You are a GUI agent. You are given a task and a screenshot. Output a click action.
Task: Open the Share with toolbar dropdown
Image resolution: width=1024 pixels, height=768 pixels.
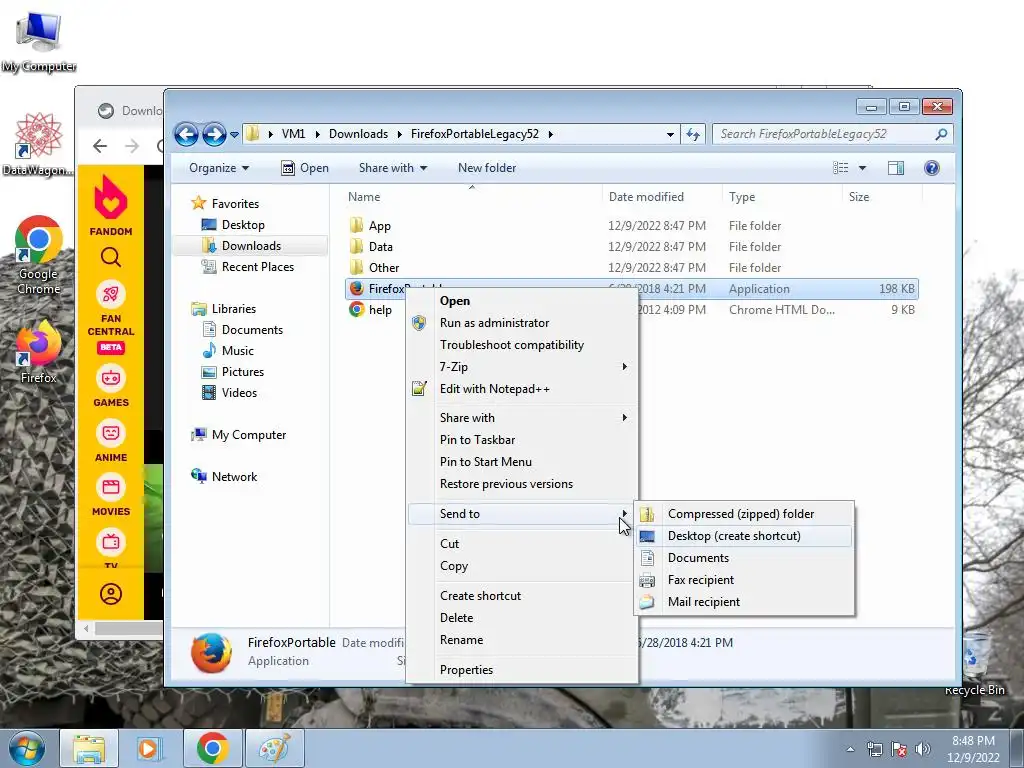coord(392,168)
